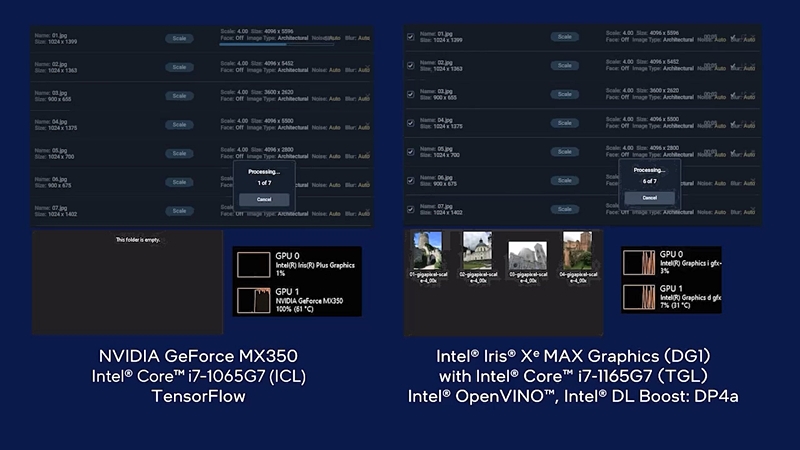Click 'This folder is empty.' message
800x450 pixels.
coord(138,240)
